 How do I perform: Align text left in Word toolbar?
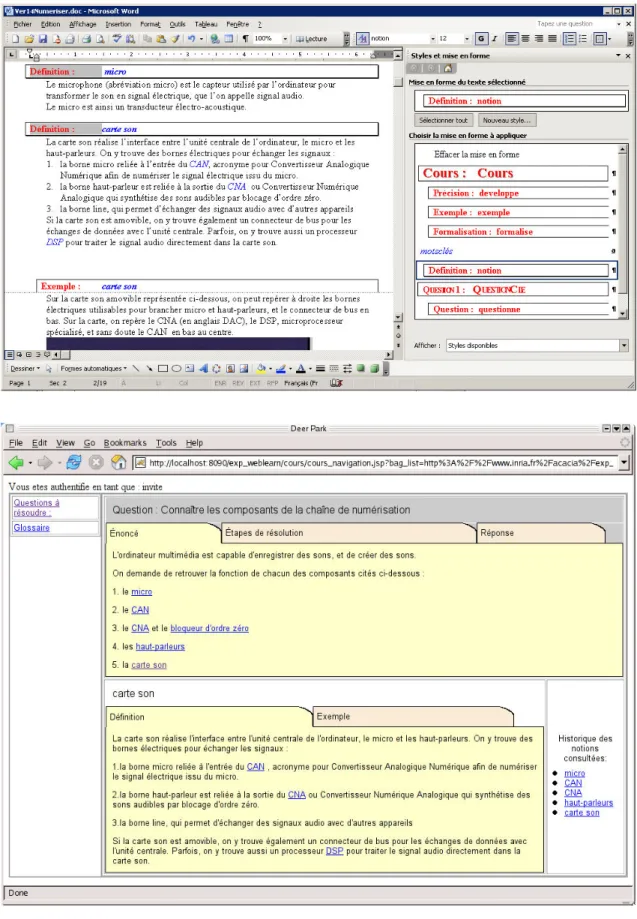[512, 39]
